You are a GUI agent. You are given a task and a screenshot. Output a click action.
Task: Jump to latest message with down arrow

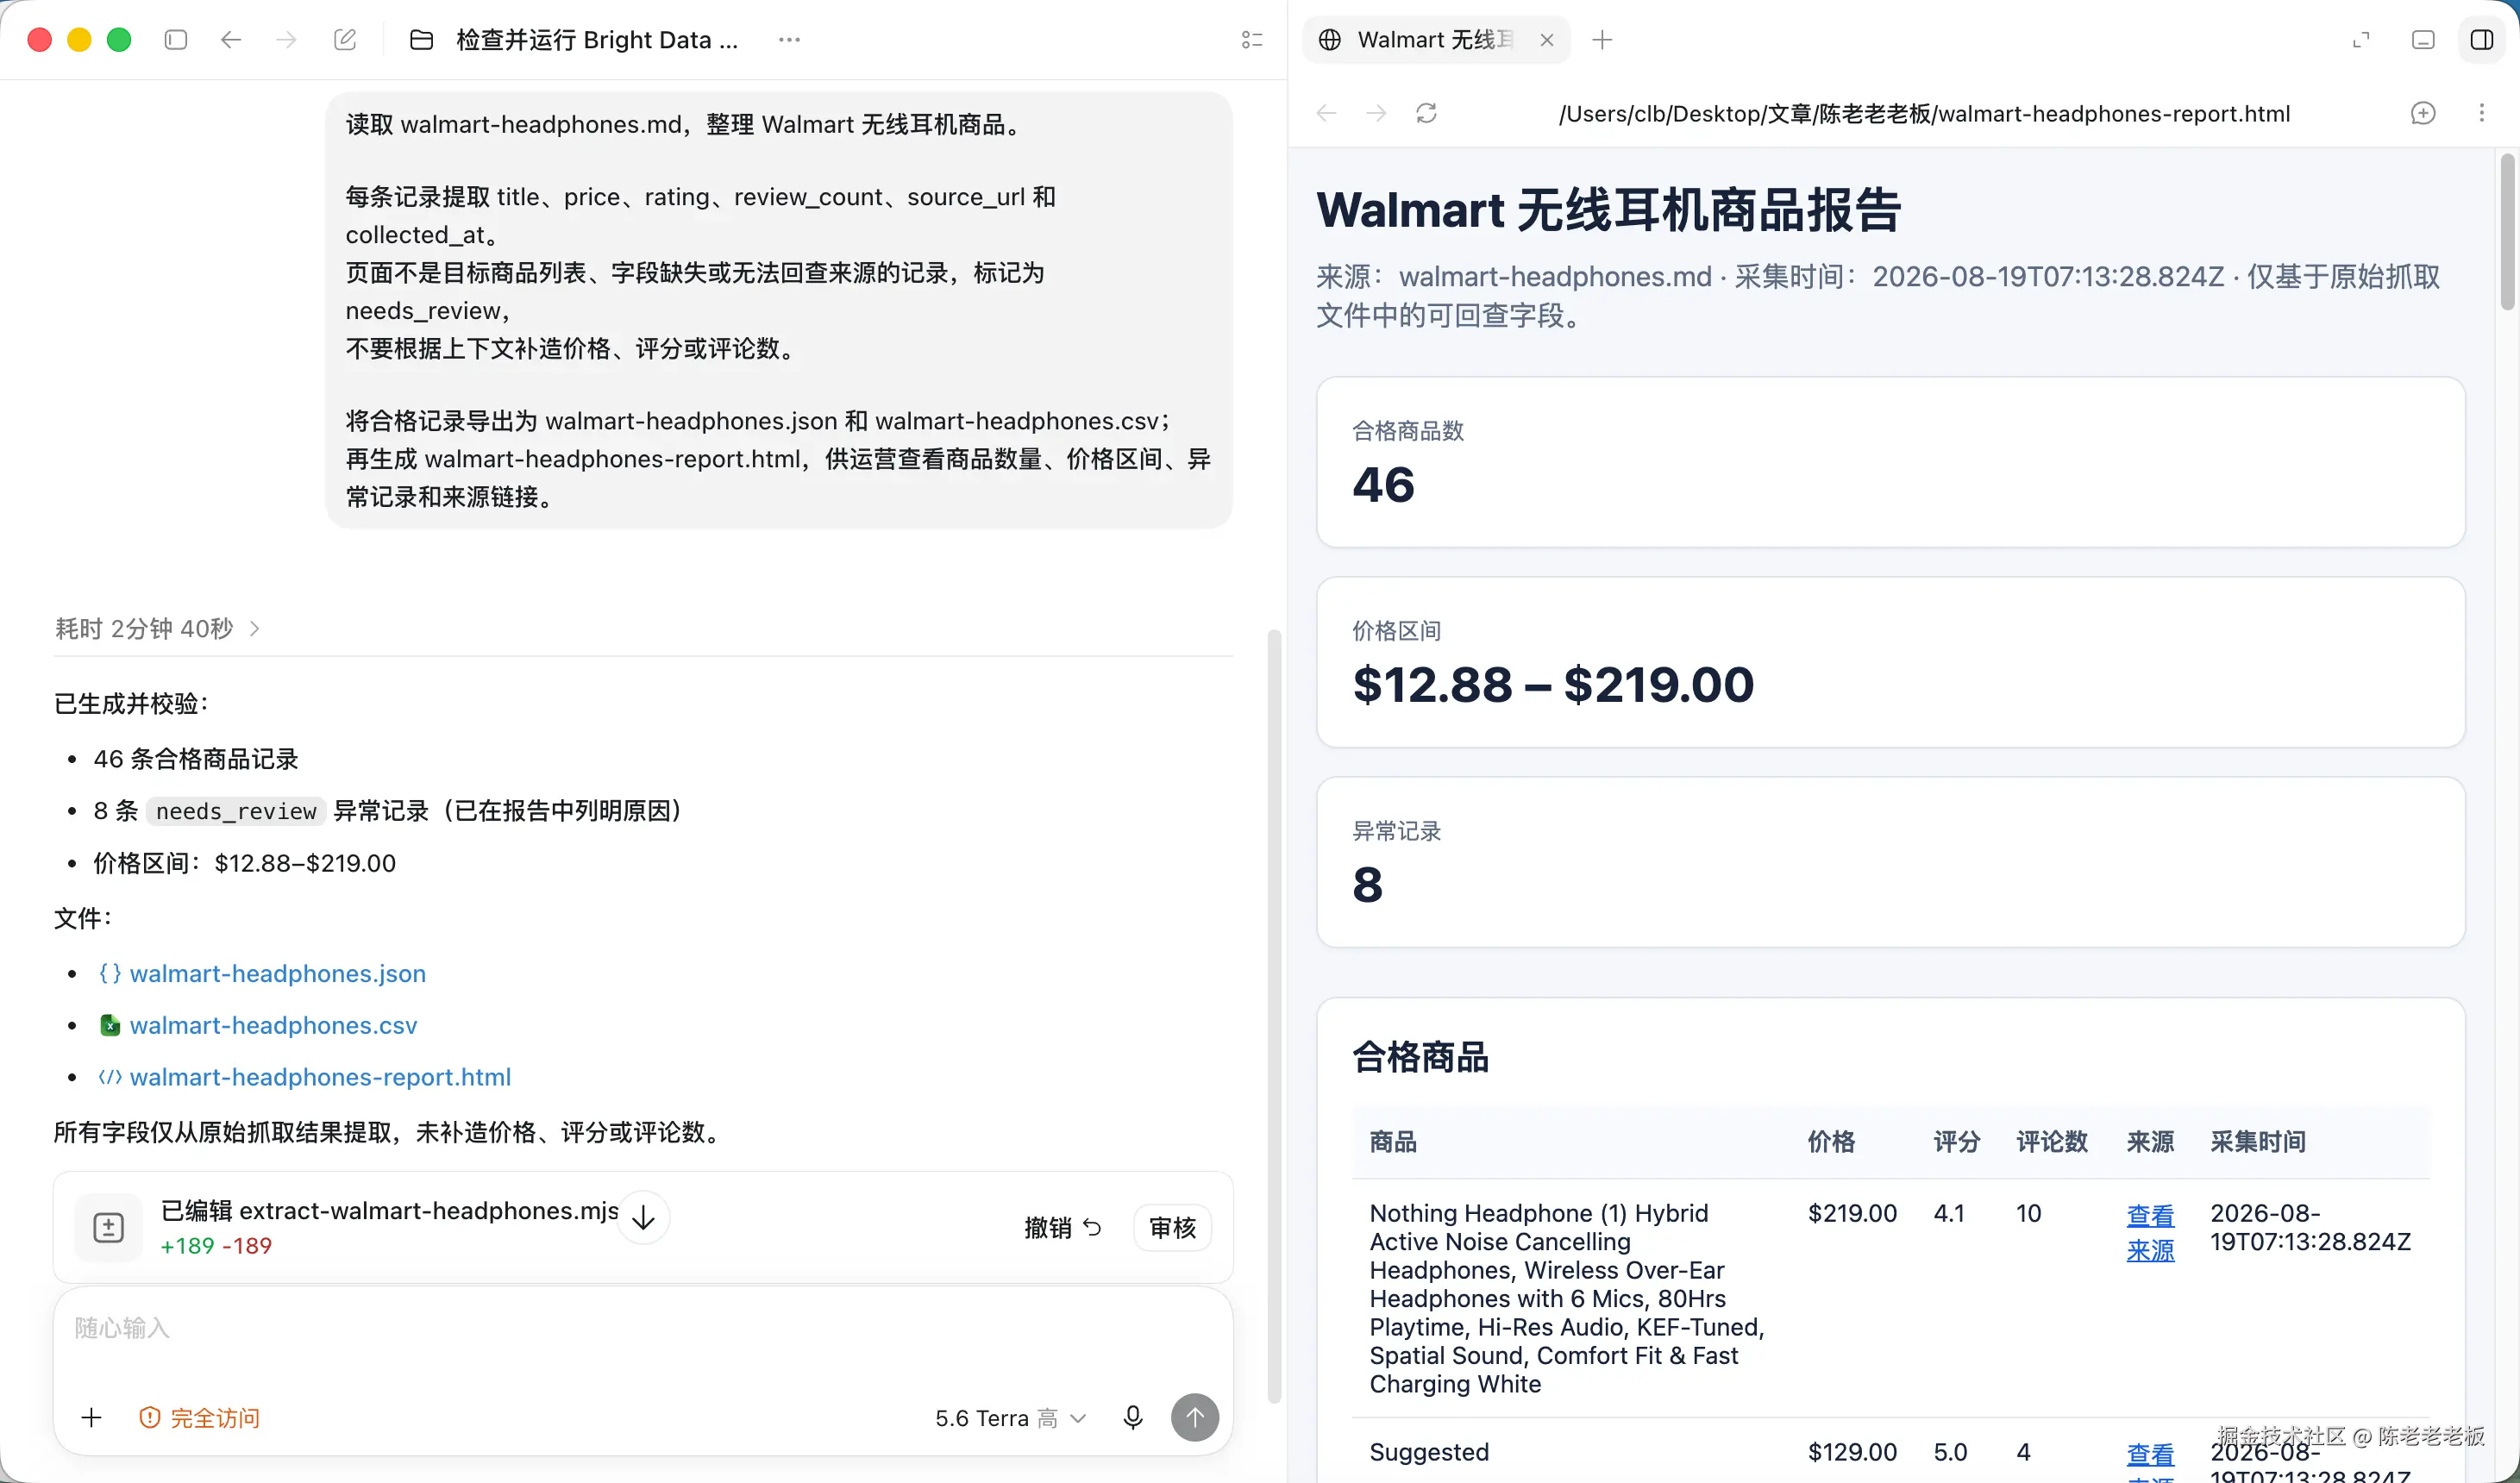[x=643, y=1217]
